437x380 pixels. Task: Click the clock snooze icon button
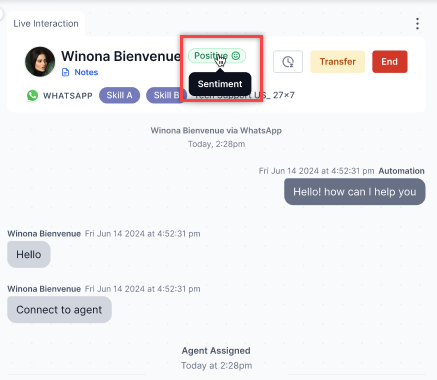(x=288, y=62)
